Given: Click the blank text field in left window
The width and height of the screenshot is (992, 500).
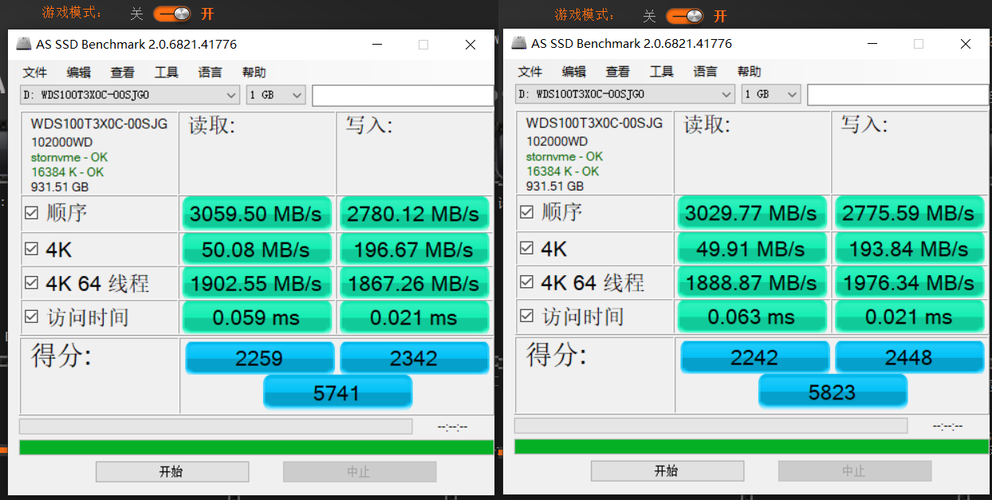Looking at the screenshot, I should [x=402, y=96].
